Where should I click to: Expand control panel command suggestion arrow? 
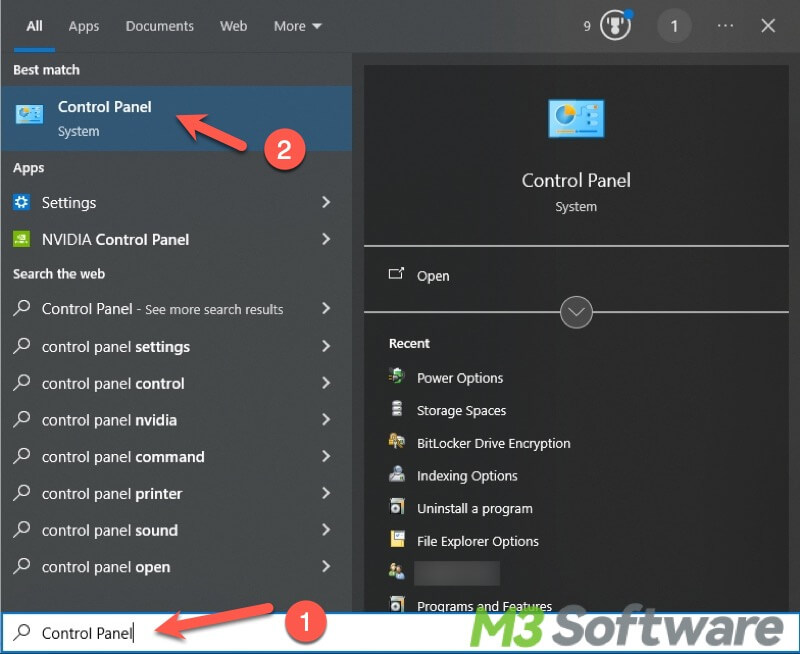[327, 457]
